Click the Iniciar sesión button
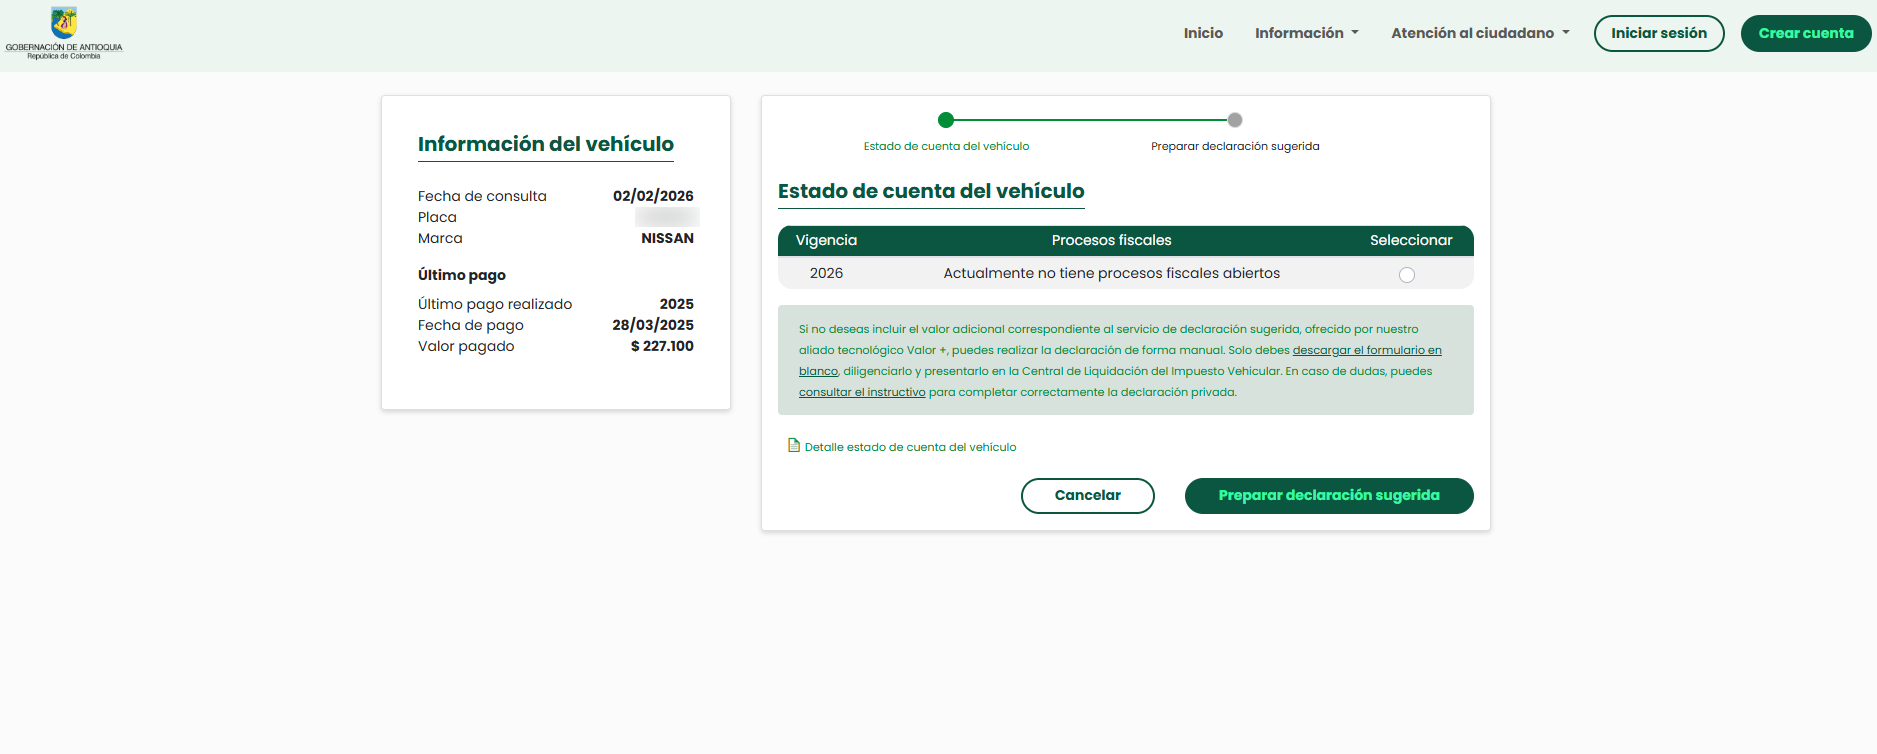Viewport: 1877px width, 754px height. (1659, 33)
